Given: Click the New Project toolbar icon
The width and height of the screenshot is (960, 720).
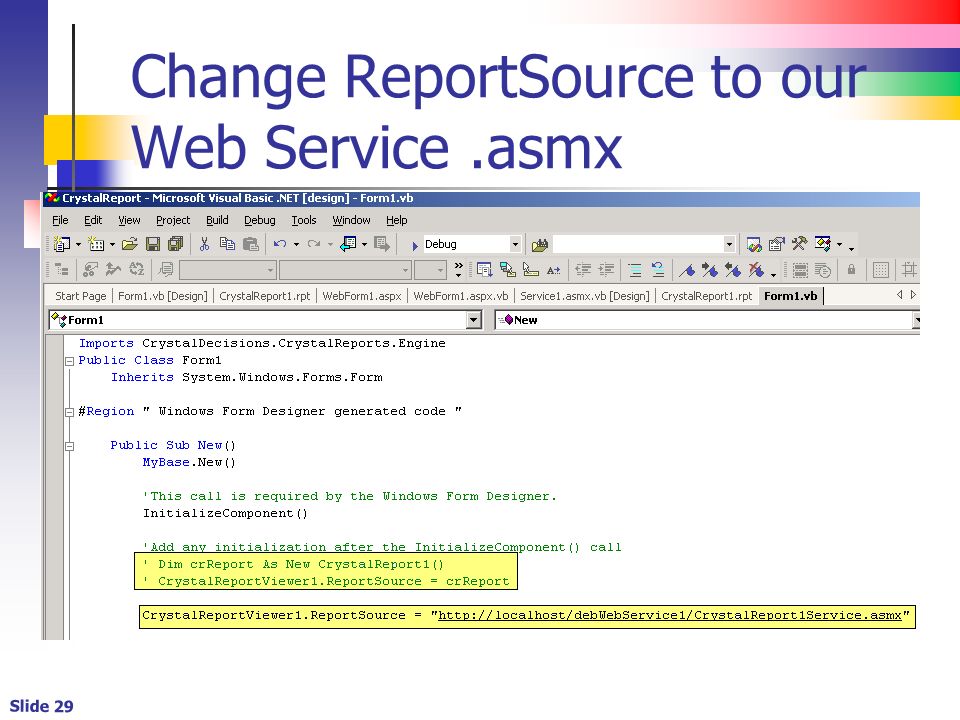Looking at the screenshot, I should (61, 244).
